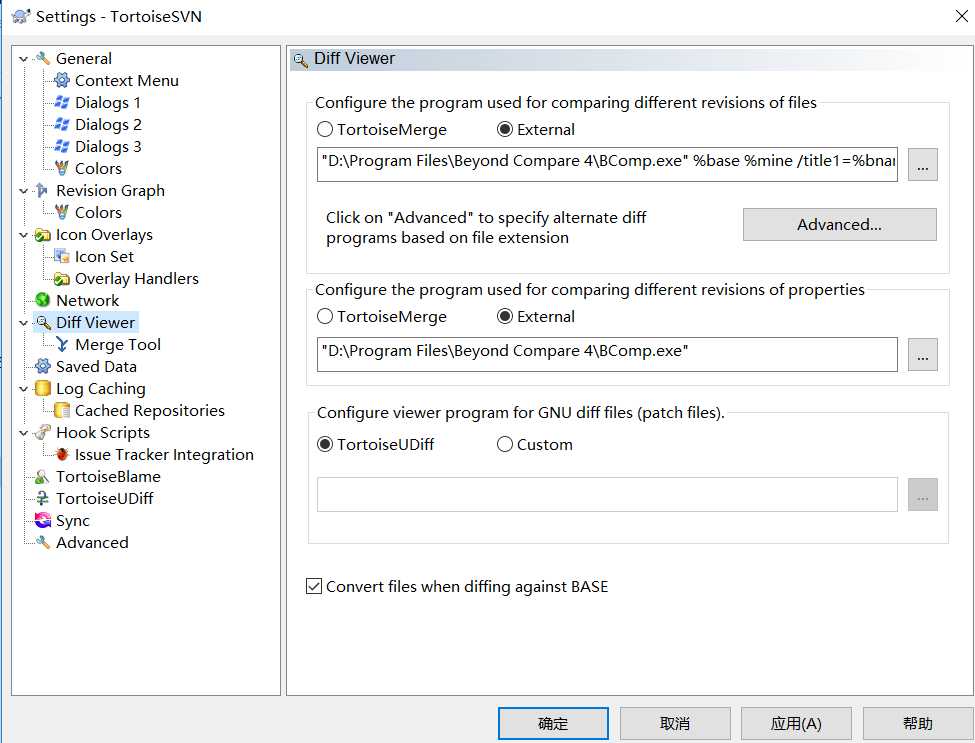Click the Merge Tool icon
The image size is (975, 743).
click(x=62, y=344)
